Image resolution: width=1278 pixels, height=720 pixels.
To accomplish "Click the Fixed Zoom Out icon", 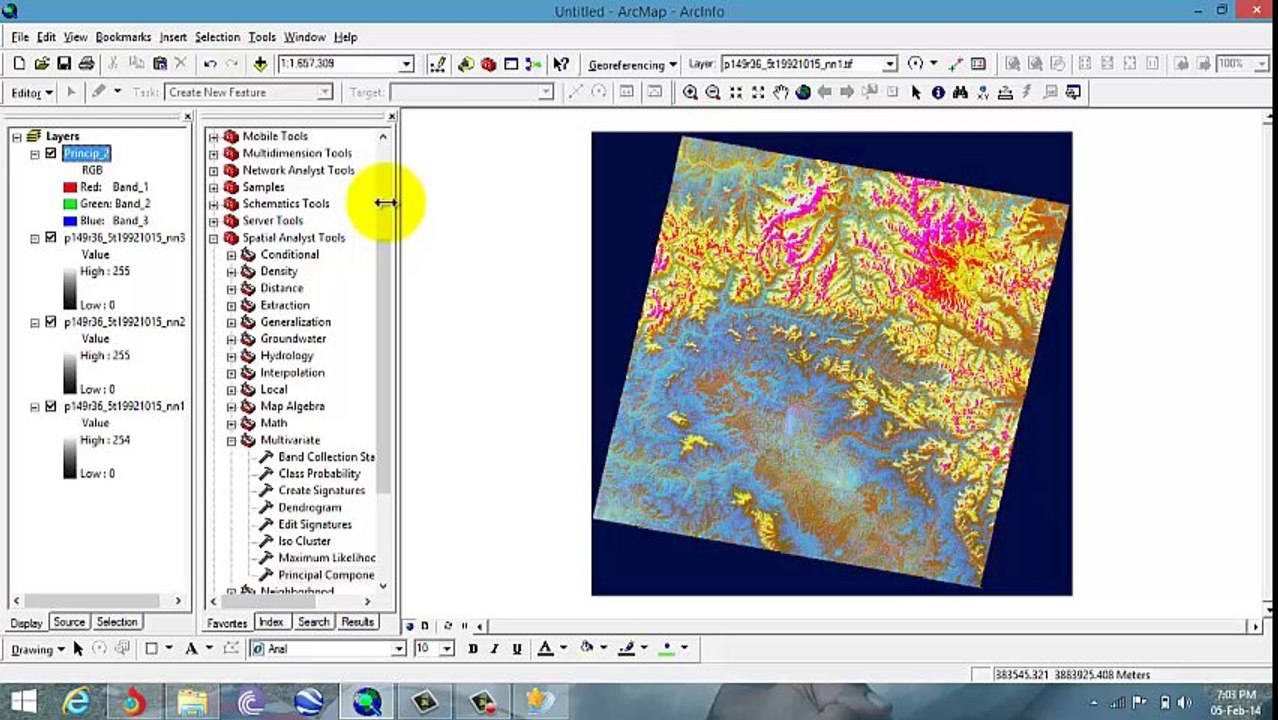I will (x=758, y=92).
